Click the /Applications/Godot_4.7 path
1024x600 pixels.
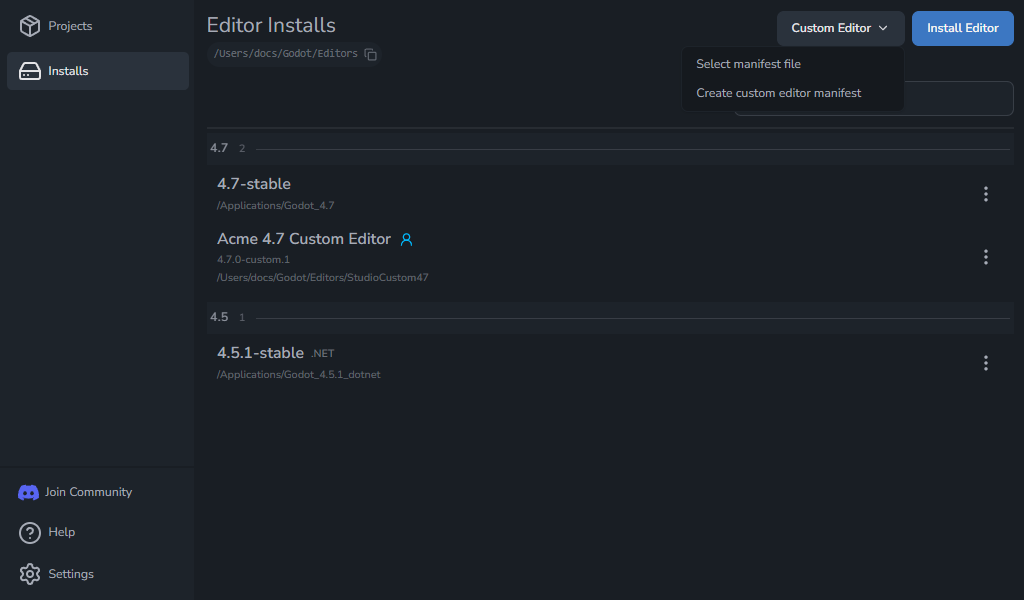tap(276, 206)
